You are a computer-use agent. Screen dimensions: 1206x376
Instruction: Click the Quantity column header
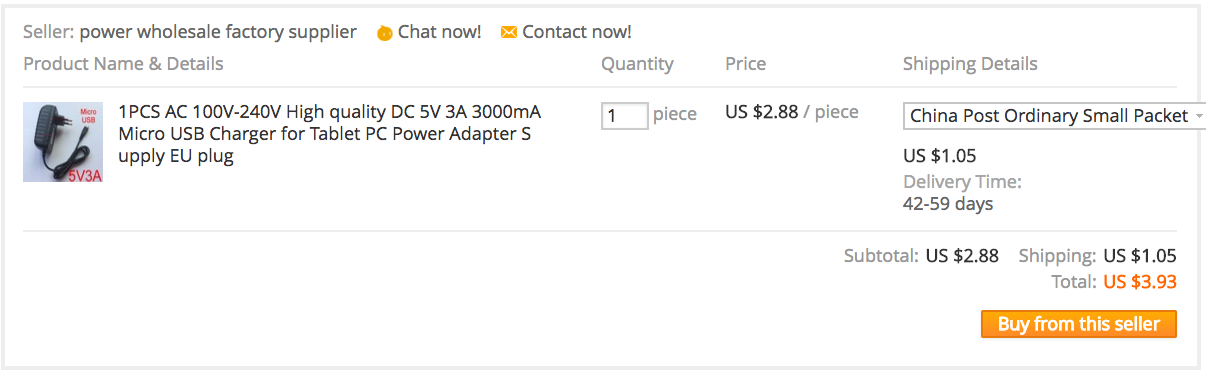click(x=637, y=64)
